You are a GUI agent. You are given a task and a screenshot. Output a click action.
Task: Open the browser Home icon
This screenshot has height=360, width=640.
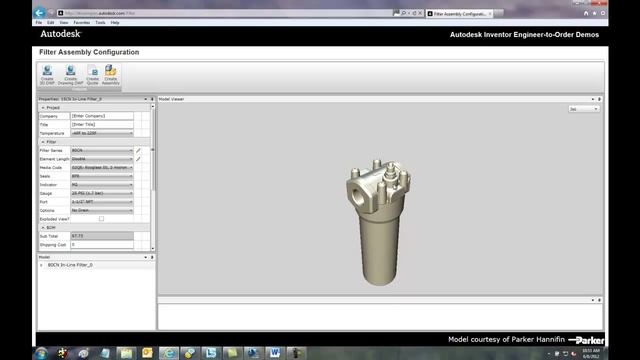pos(586,13)
